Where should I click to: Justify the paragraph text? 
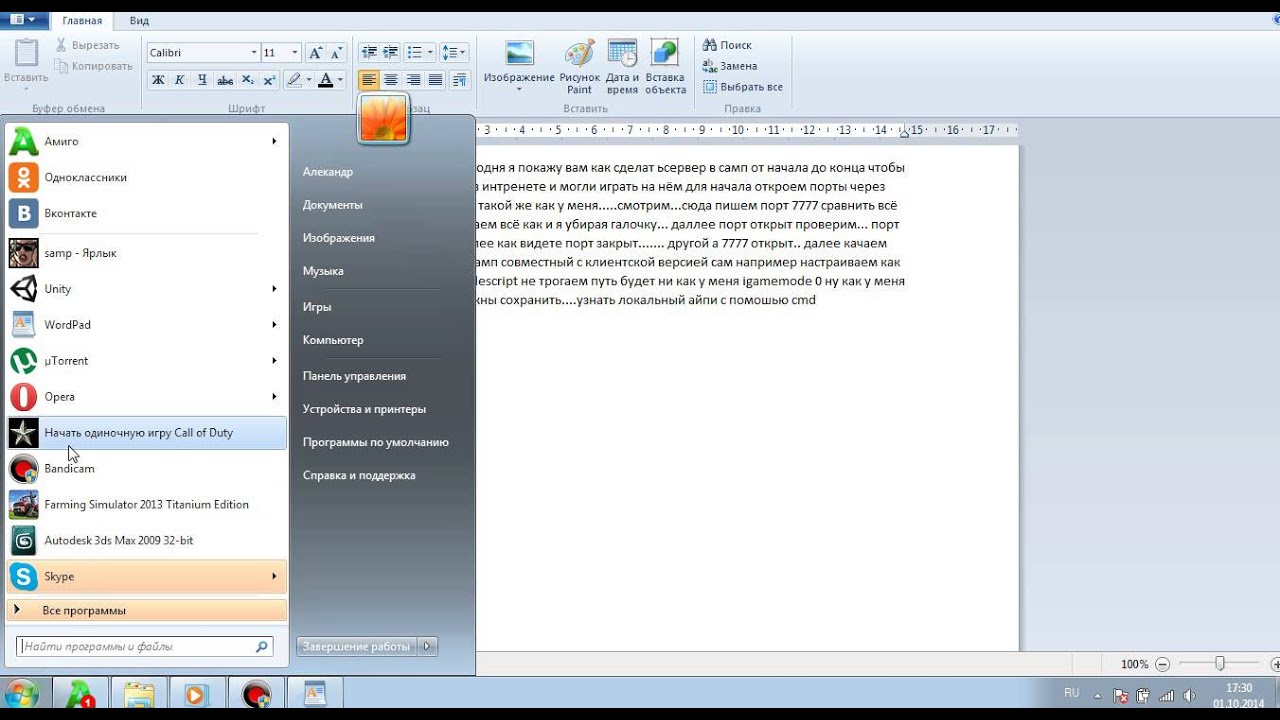tap(436, 80)
